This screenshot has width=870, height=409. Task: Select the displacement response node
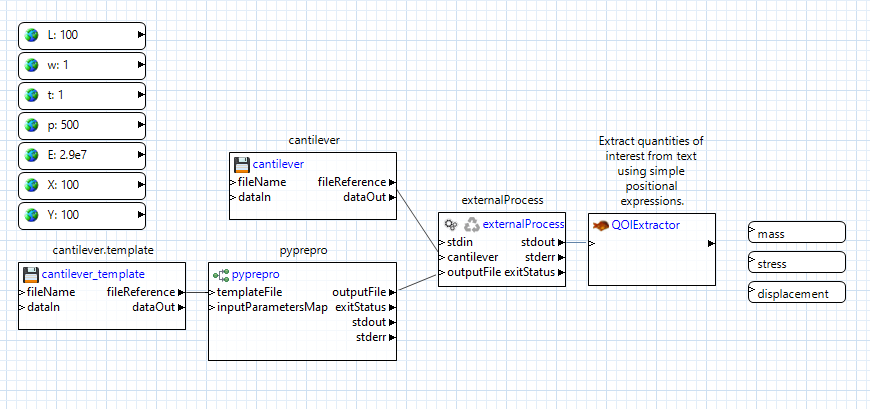pos(796,293)
